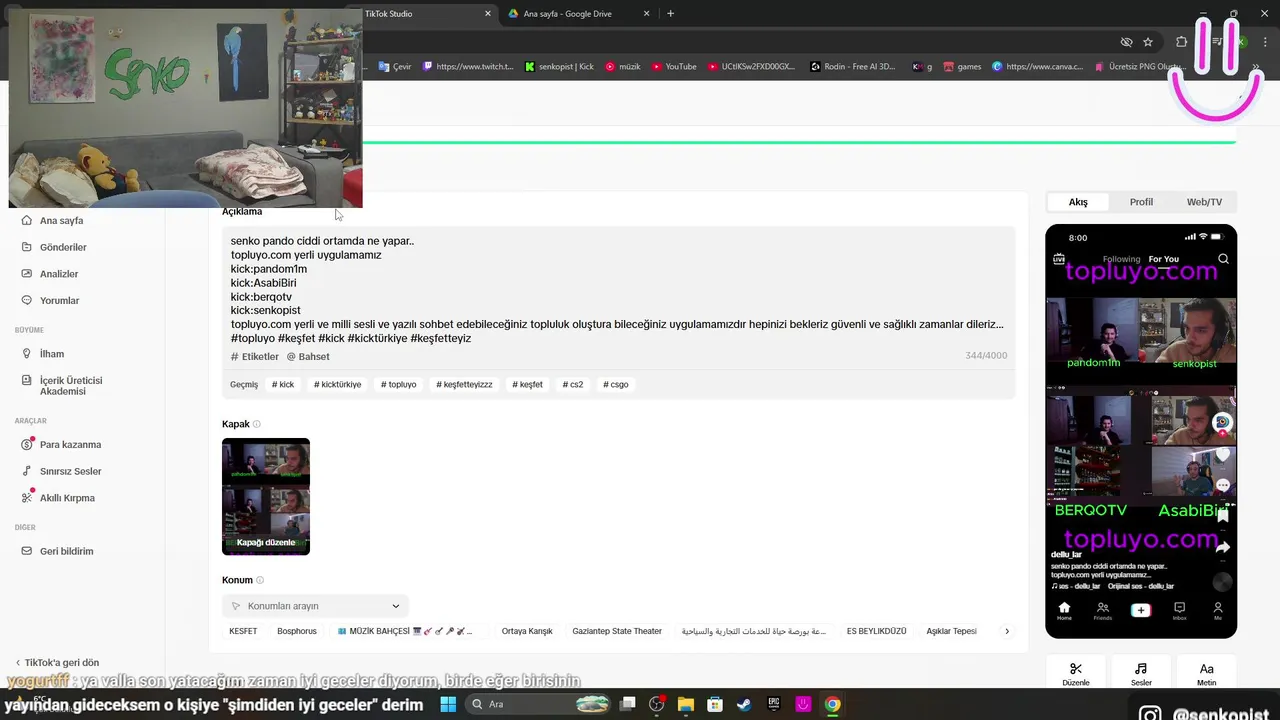Select KESFET location suggestion

click(243, 632)
